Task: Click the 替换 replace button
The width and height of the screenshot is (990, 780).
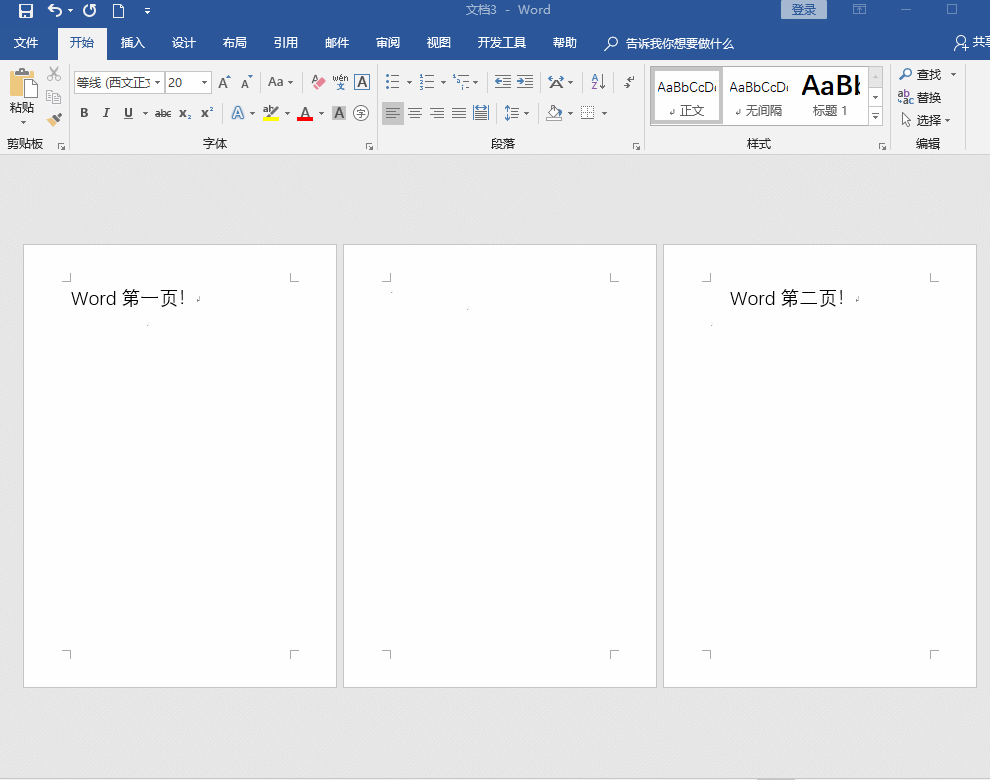Action: (x=920, y=97)
